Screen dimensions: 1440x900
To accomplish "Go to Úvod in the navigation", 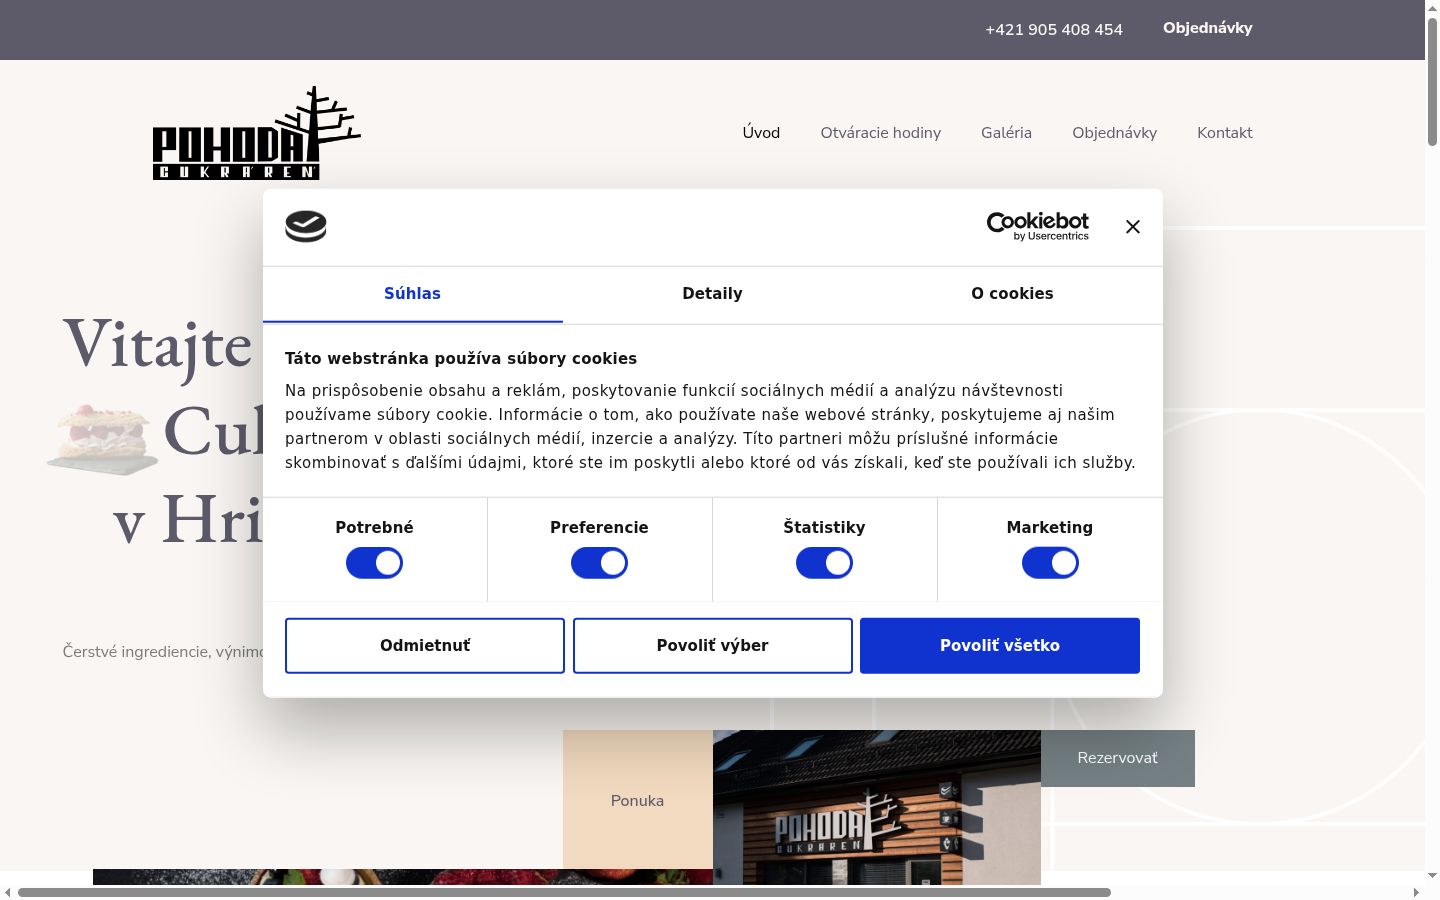I will click(x=761, y=133).
